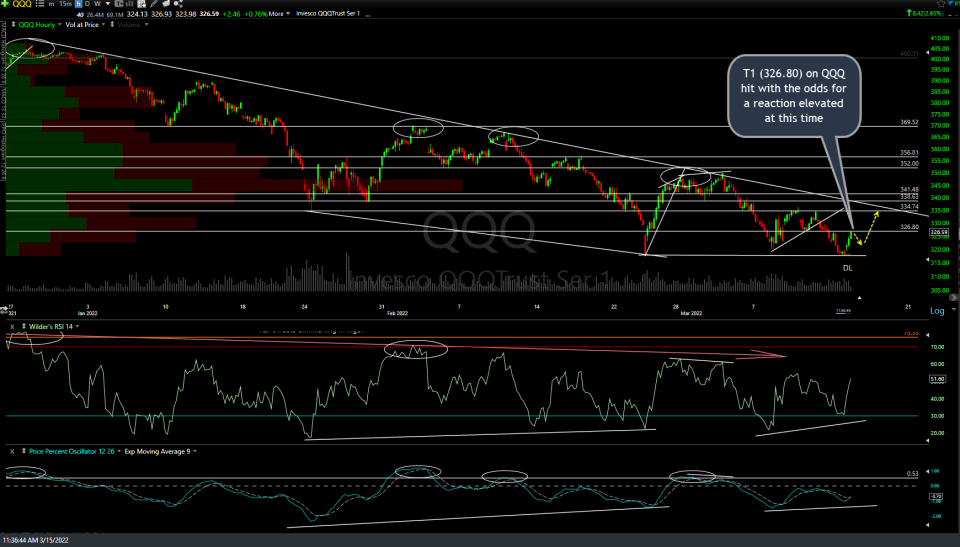The image size is (960, 547).
Task: Open the timeframe dropdown arrow after W
Action: click(108, 4)
